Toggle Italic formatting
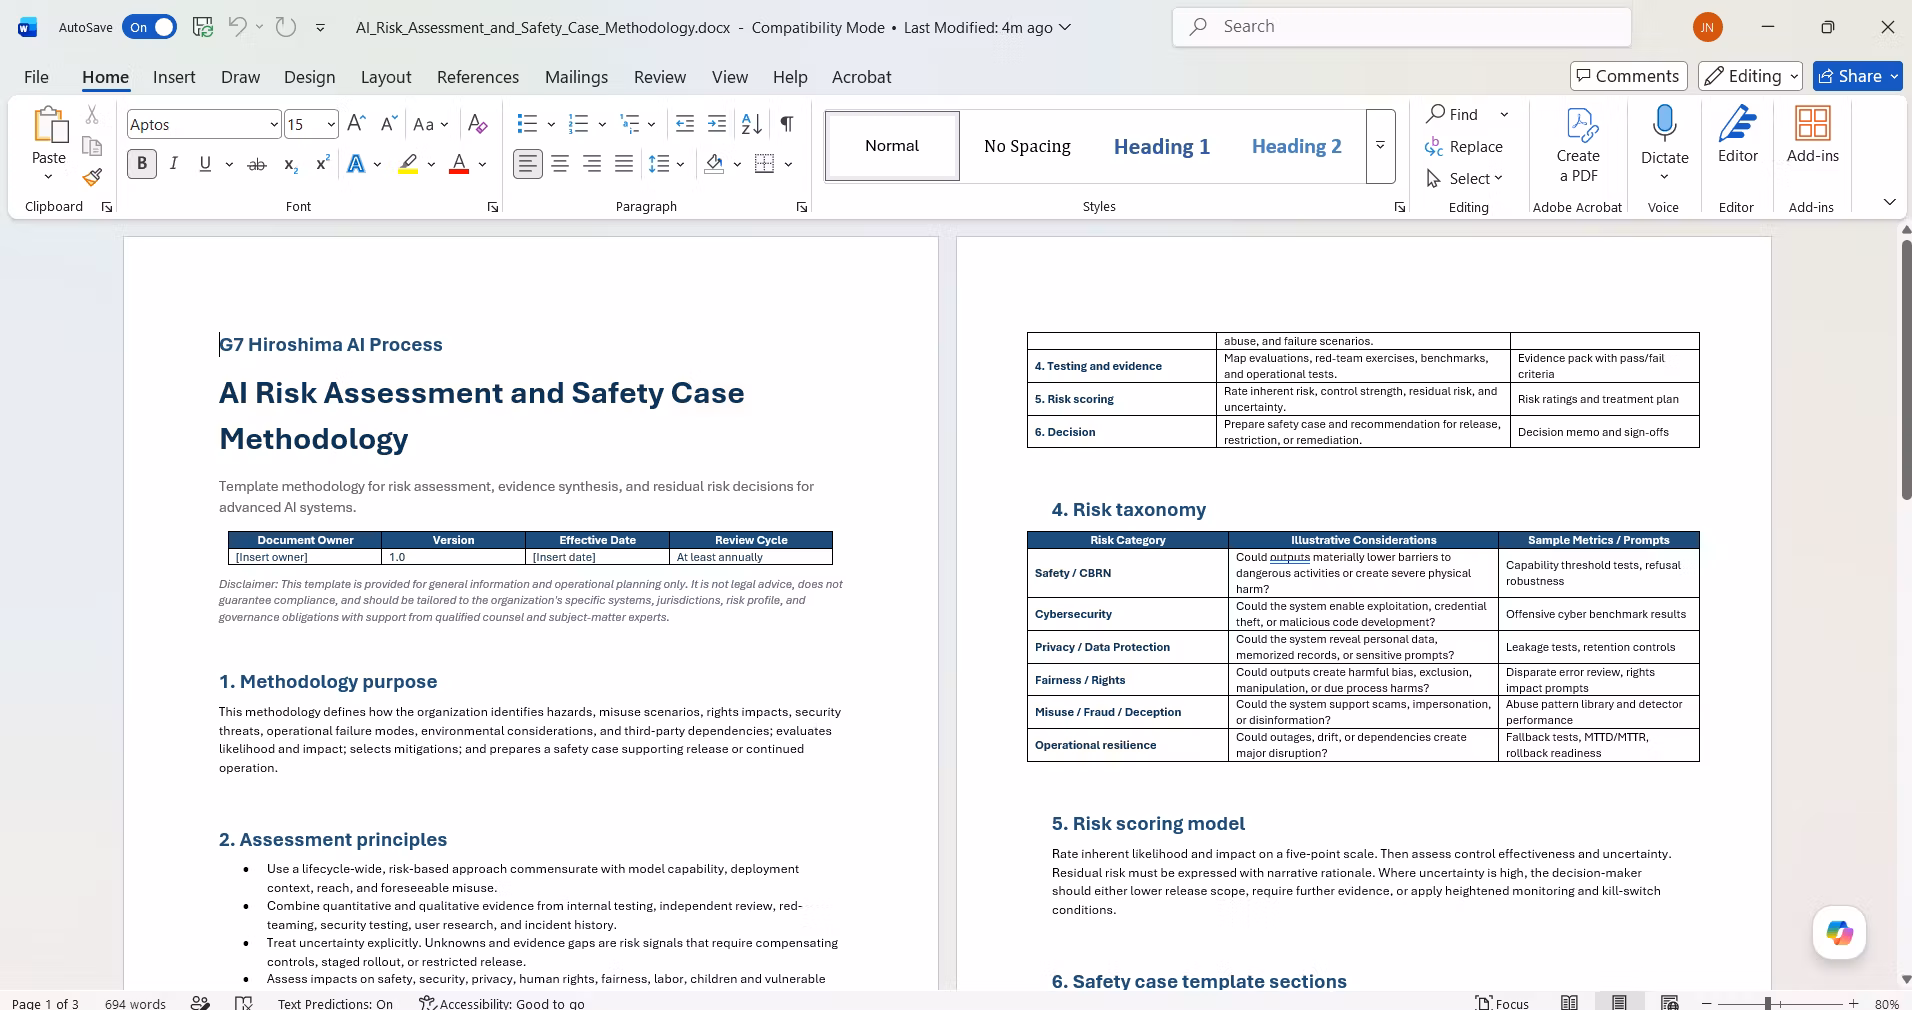The image size is (1912, 1010). (x=174, y=164)
